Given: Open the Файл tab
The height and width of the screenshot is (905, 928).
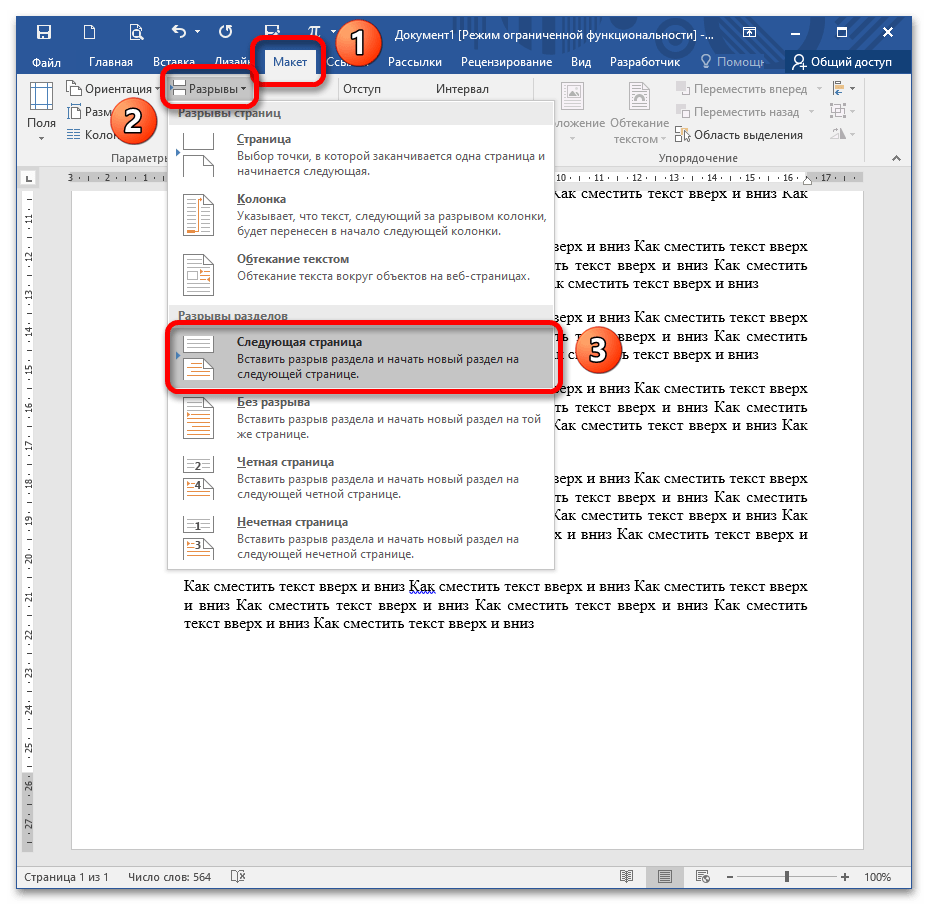Looking at the screenshot, I should pyautogui.click(x=46, y=62).
